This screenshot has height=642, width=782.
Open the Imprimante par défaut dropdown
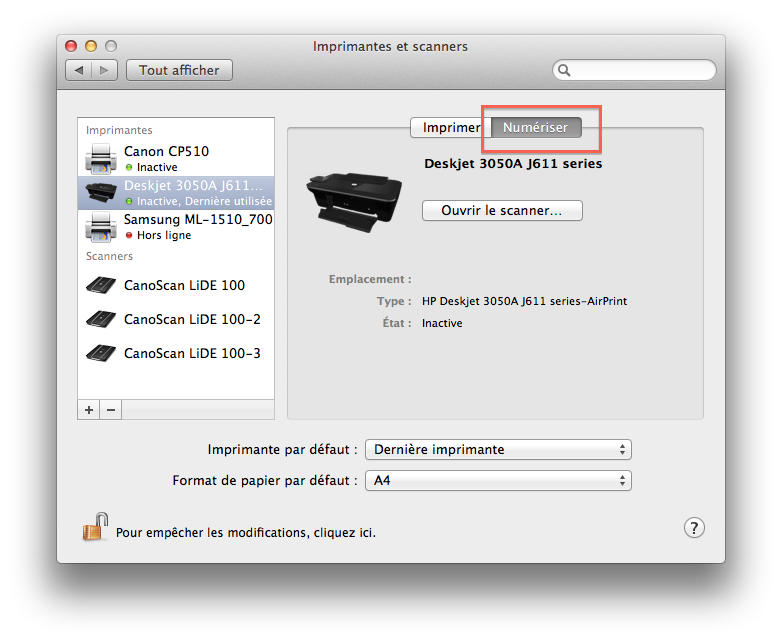point(498,450)
